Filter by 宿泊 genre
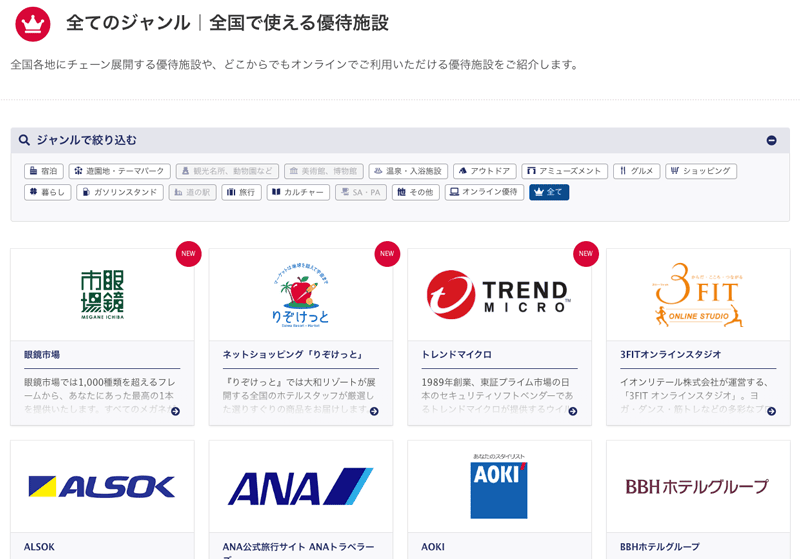The width and height of the screenshot is (800, 559). (x=44, y=171)
